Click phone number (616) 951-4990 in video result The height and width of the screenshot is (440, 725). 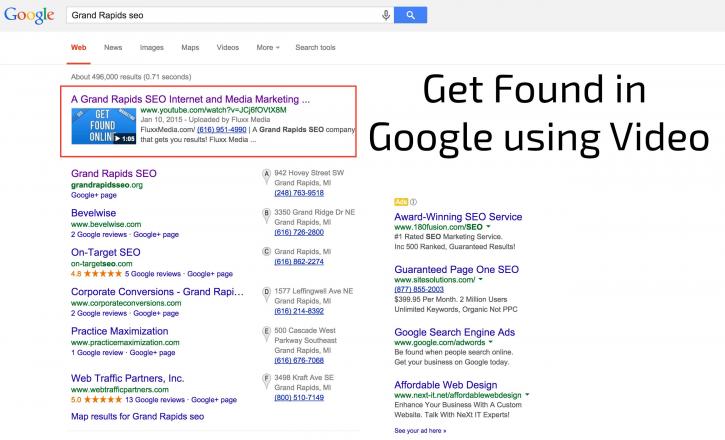[221, 129]
